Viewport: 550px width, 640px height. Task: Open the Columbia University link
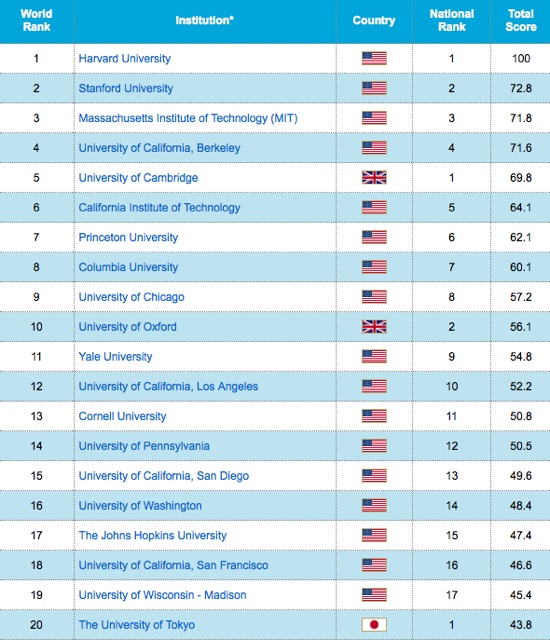click(128, 267)
